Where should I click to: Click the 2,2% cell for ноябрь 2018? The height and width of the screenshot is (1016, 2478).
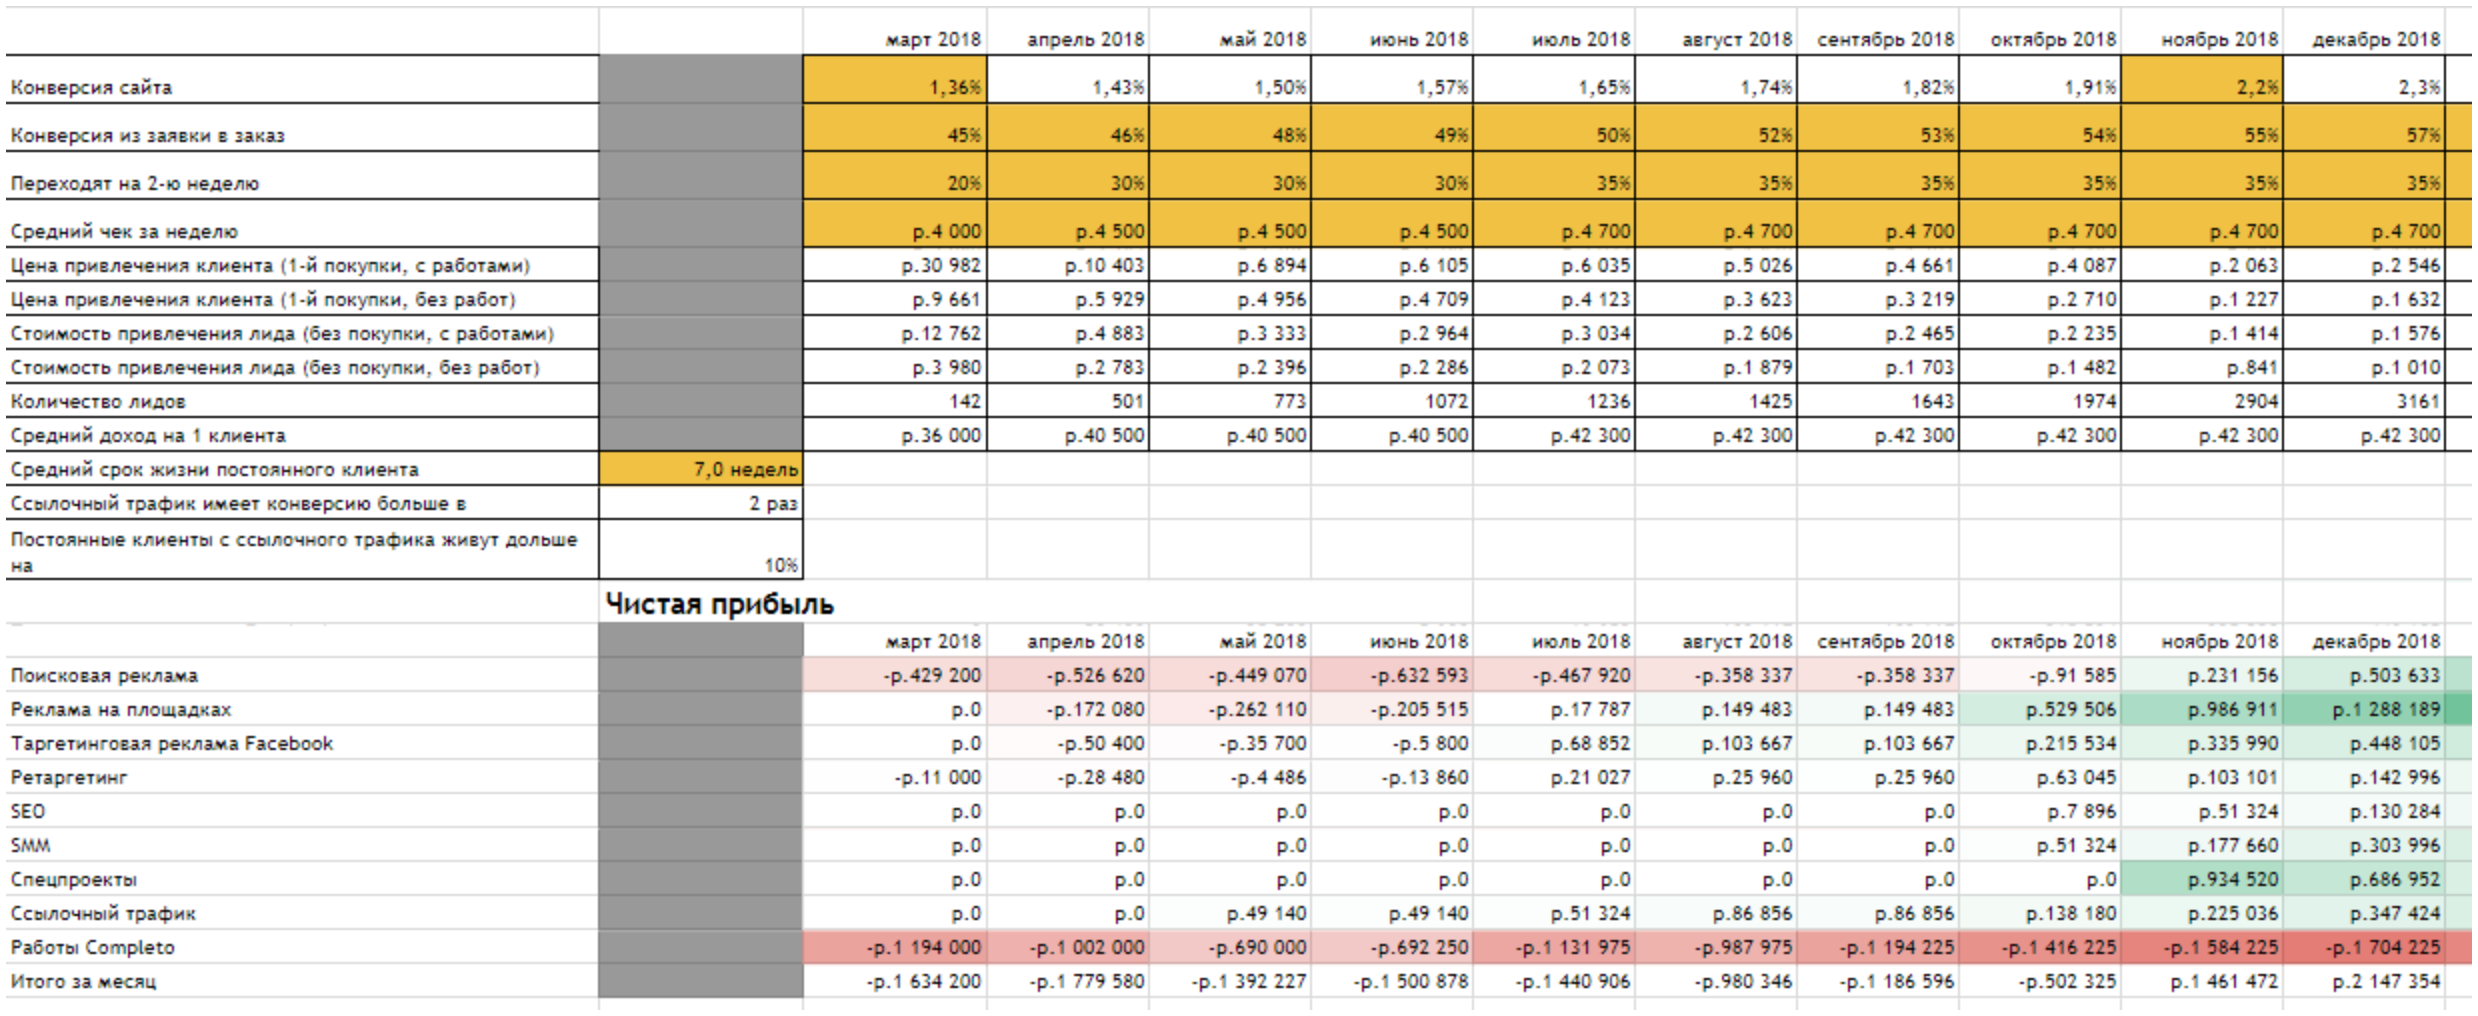2201,79
